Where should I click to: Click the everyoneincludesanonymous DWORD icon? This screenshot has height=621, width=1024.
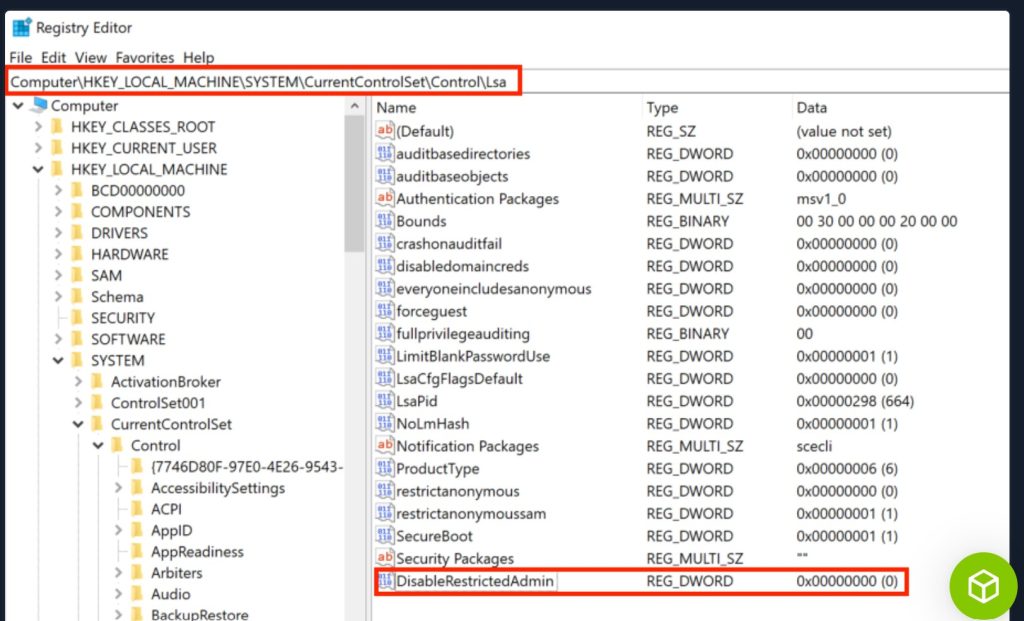click(x=385, y=288)
